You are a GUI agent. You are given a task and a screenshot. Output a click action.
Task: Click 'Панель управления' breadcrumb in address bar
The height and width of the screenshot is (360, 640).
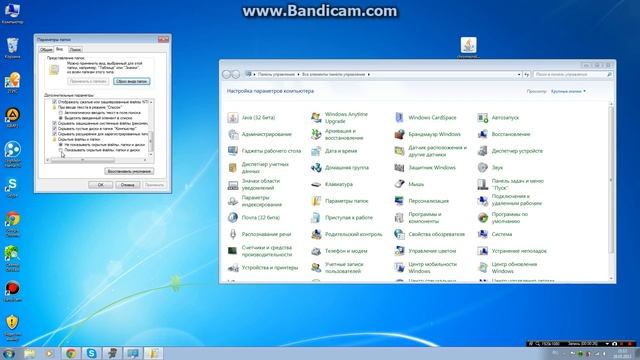coord(276,75)
